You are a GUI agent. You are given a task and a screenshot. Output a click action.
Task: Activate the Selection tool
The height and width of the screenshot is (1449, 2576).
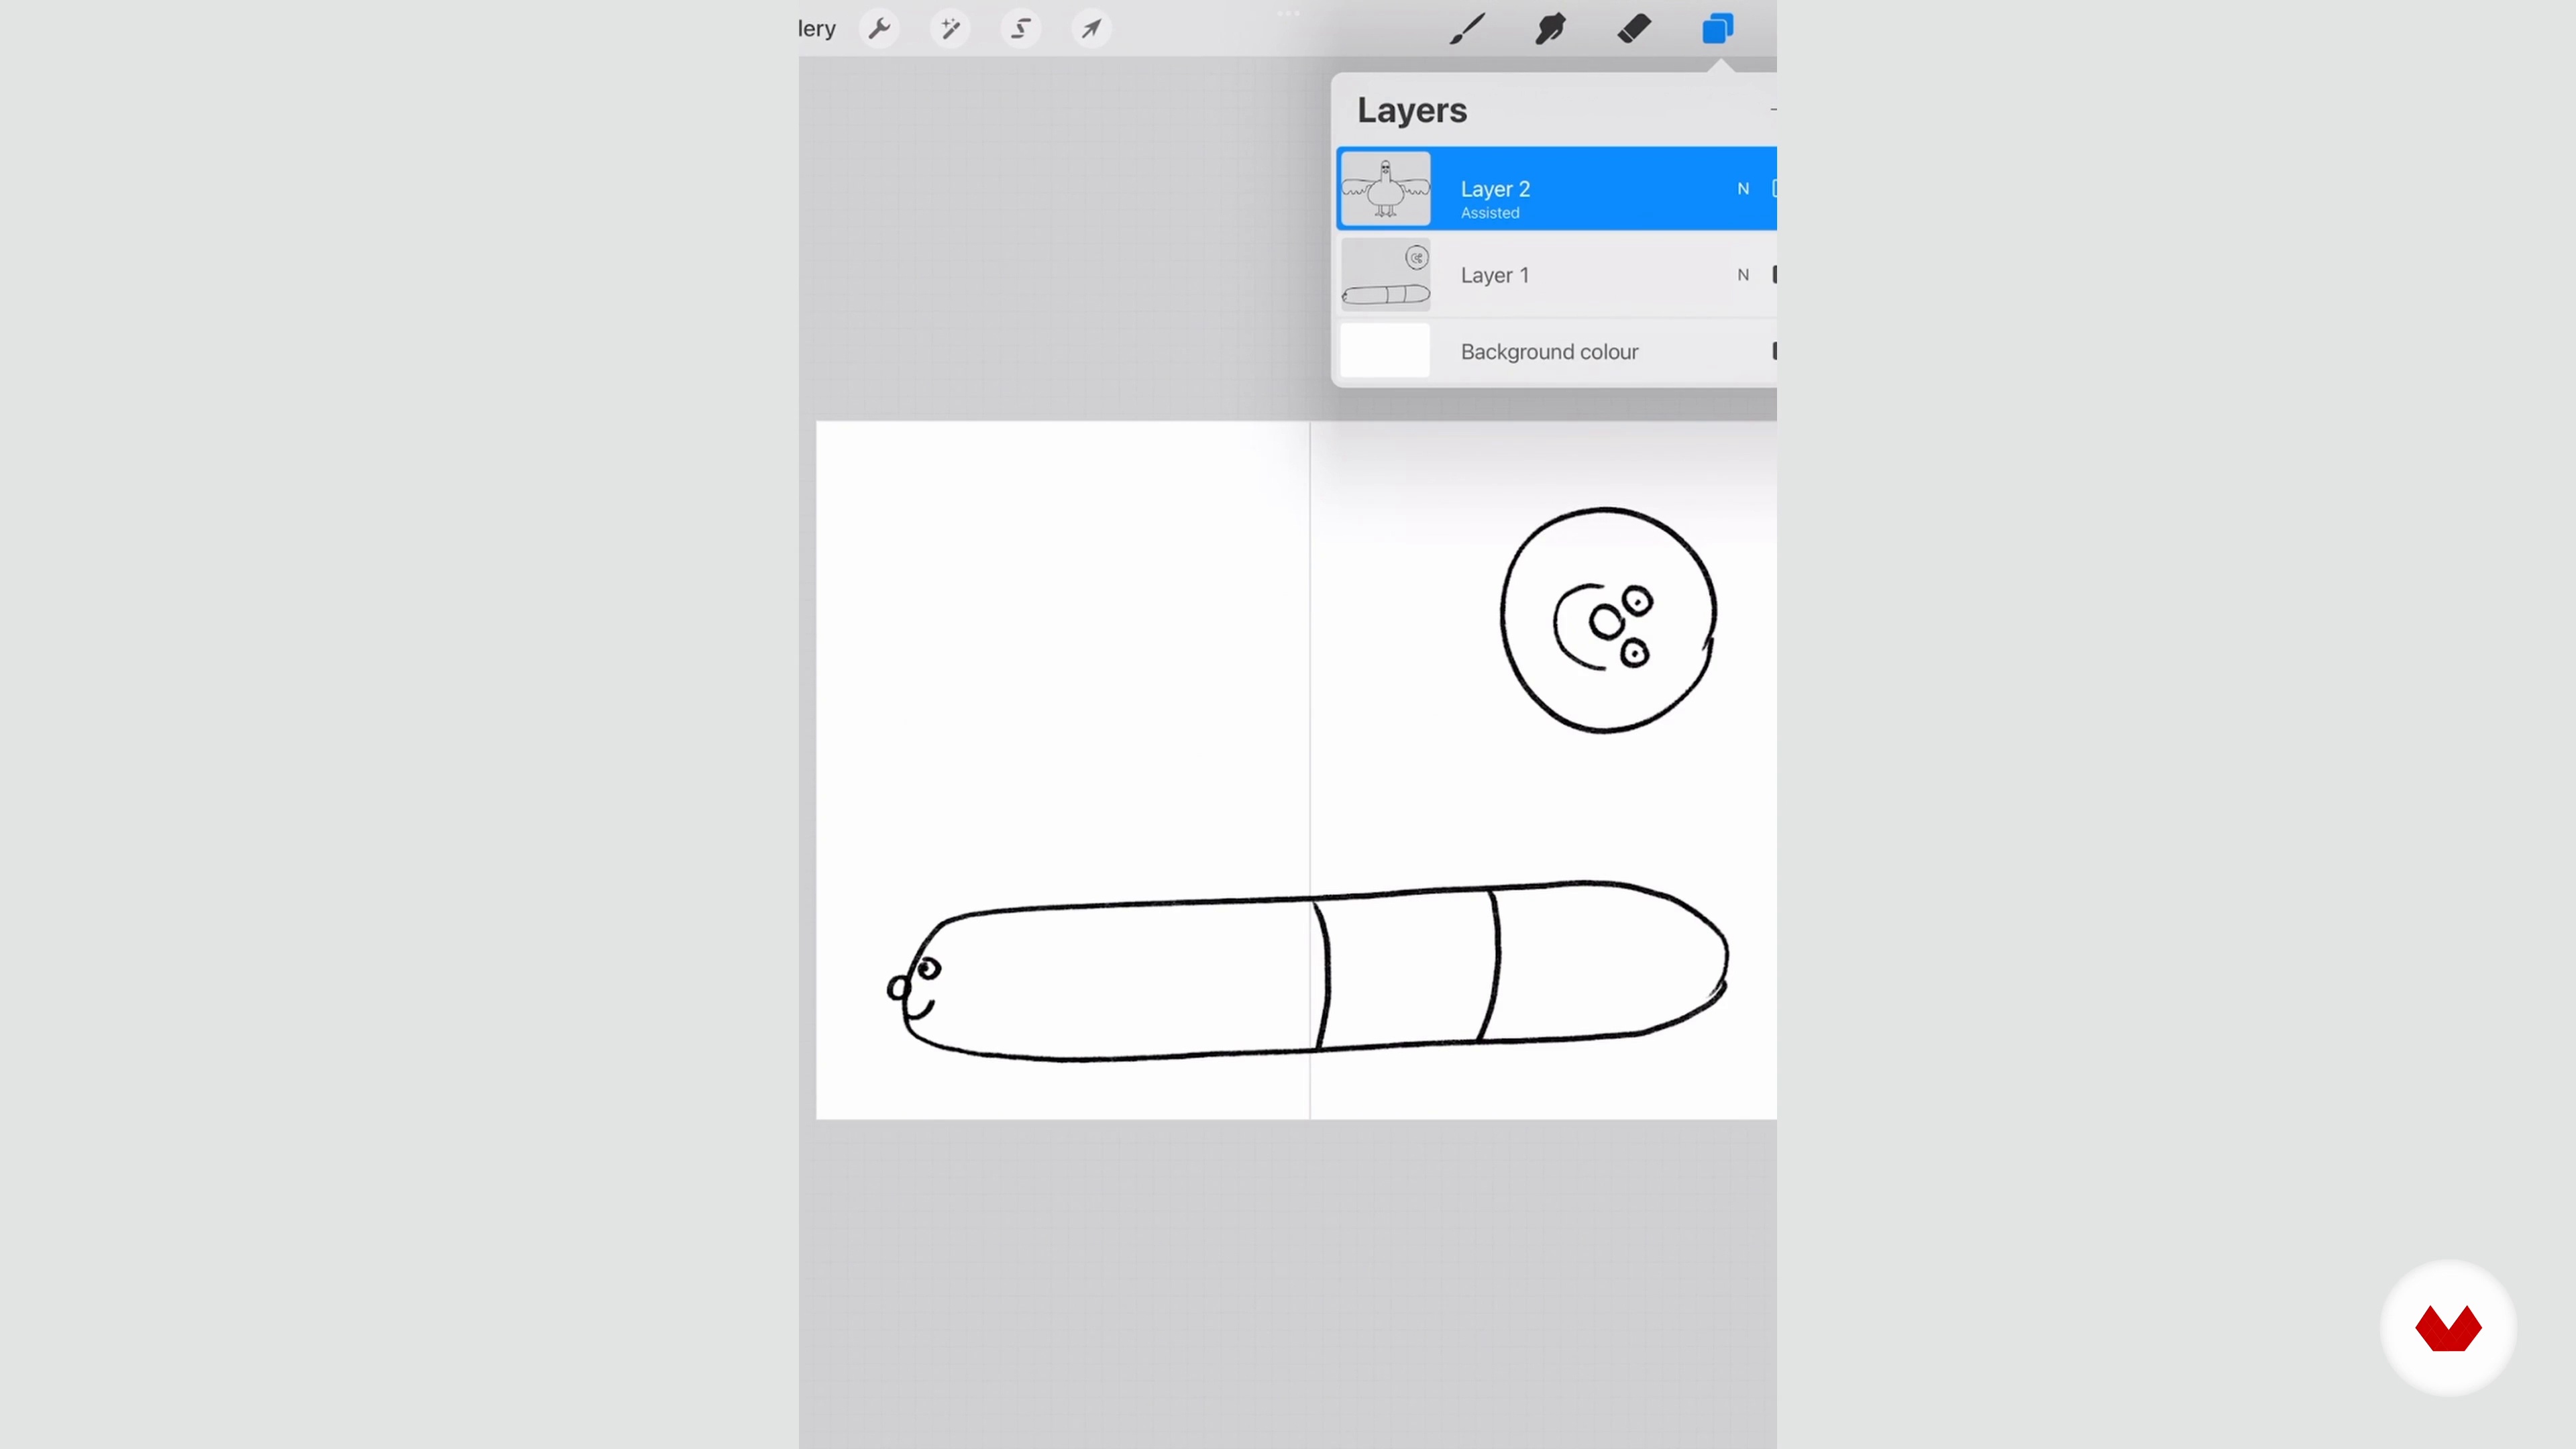1020,29
